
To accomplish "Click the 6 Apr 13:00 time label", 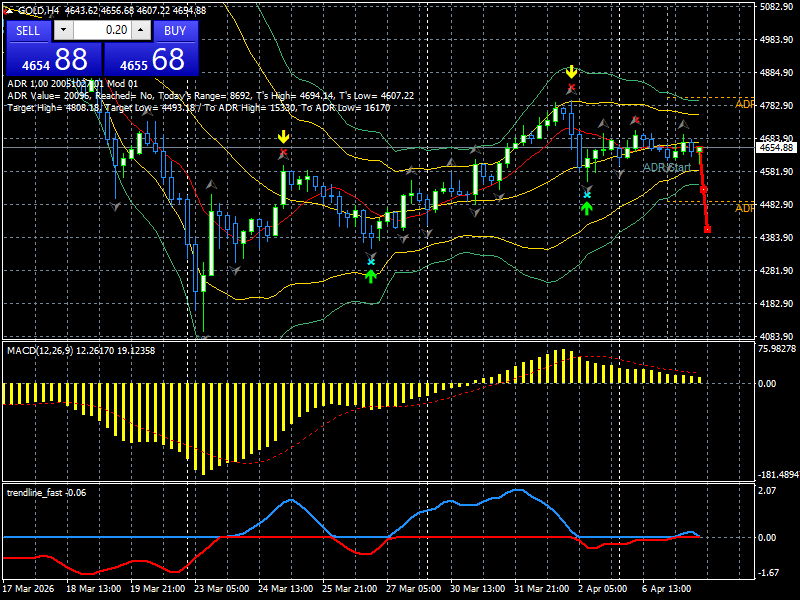I will (x=666, y=588).
